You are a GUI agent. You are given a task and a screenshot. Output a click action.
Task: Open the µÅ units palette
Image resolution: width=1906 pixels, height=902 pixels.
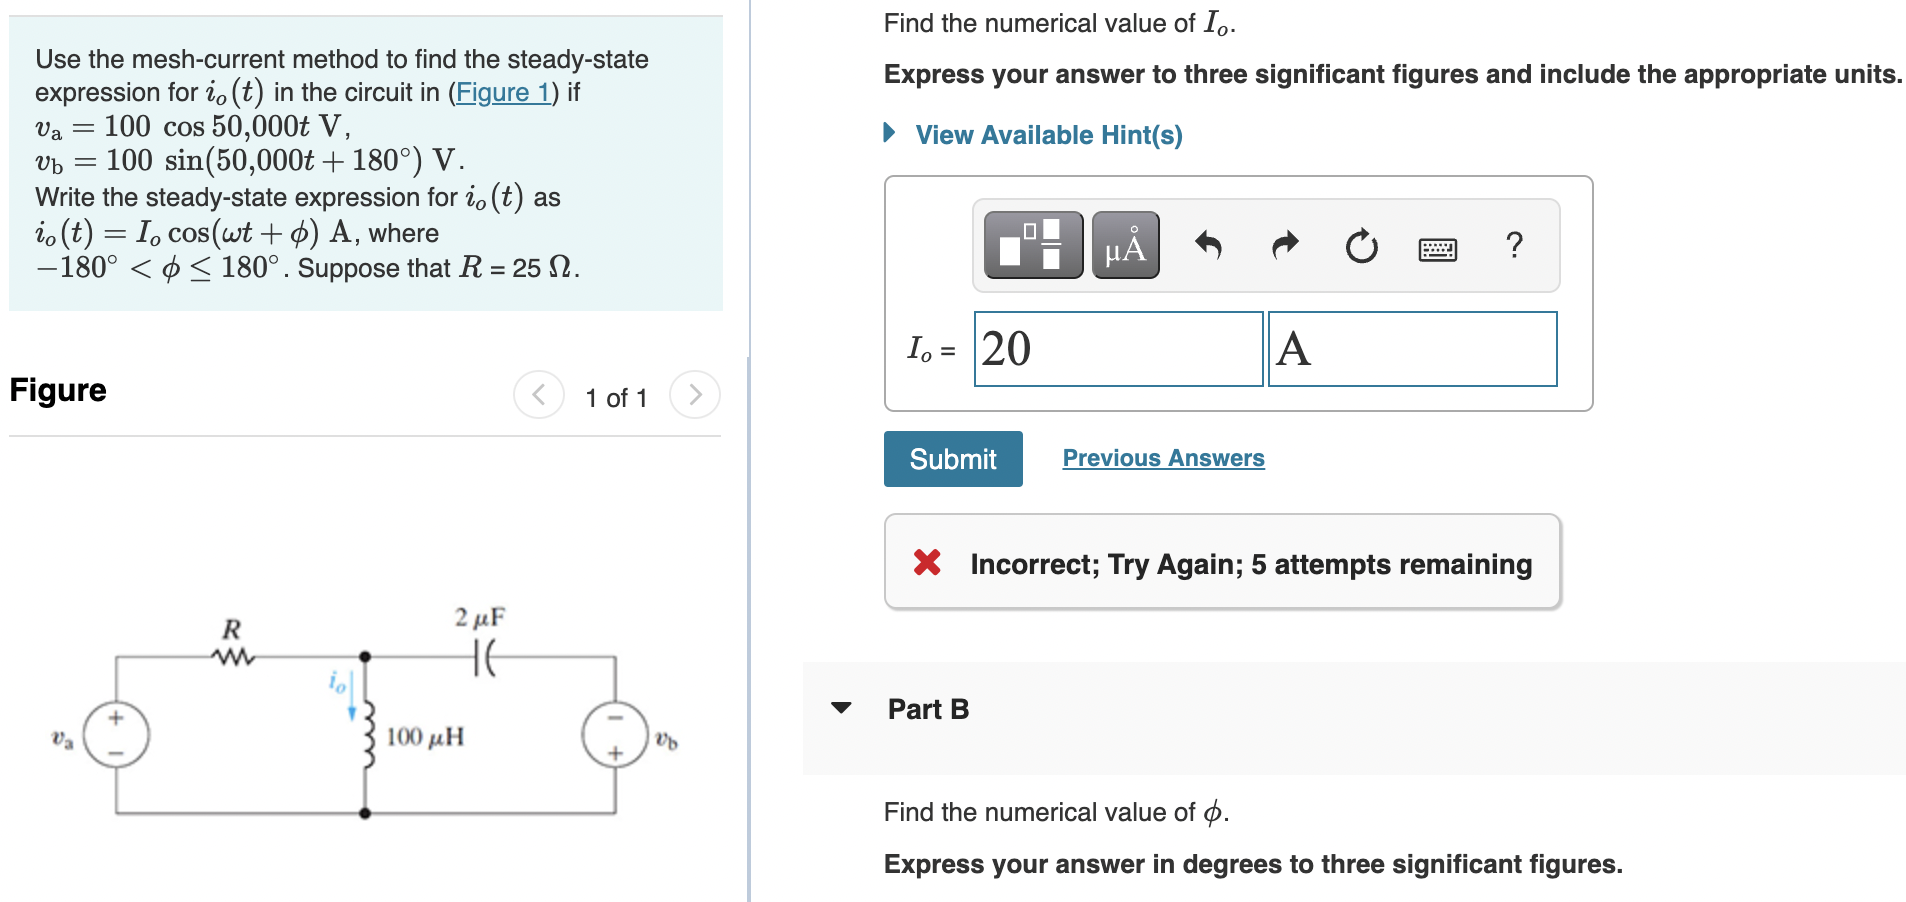click(x=1124, y=245)
